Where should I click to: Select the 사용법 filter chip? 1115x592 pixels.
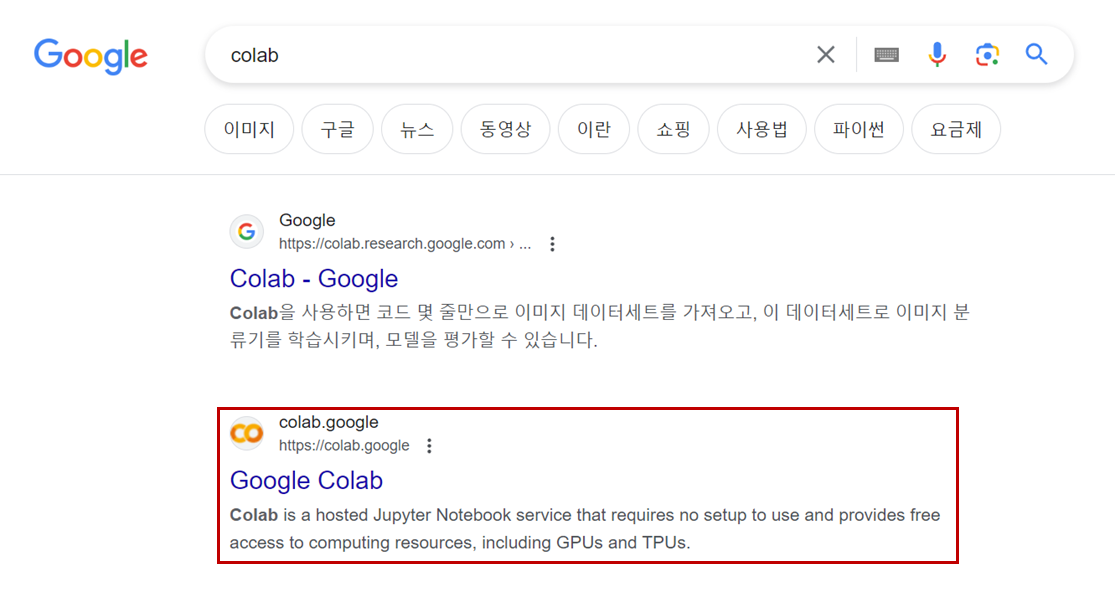tap(762, 129)
